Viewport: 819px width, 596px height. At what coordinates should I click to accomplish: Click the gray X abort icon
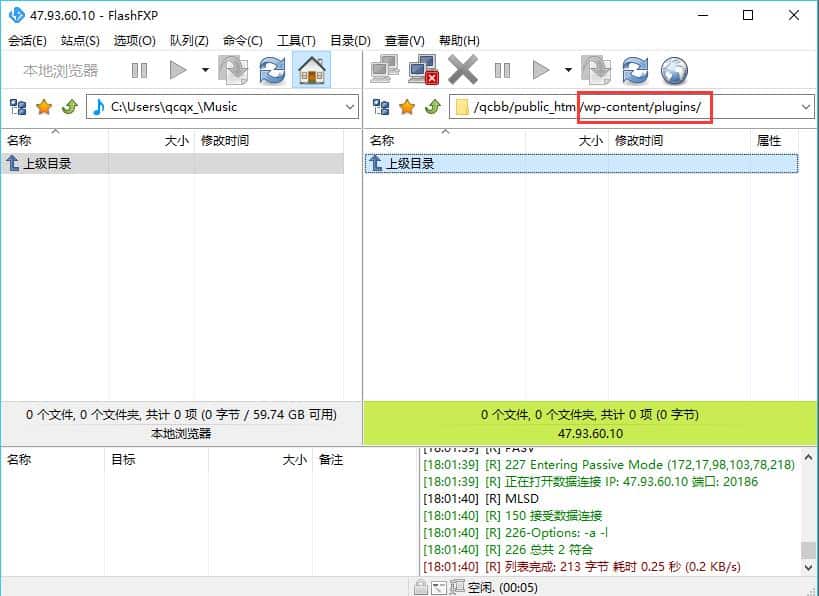(463, 69)
